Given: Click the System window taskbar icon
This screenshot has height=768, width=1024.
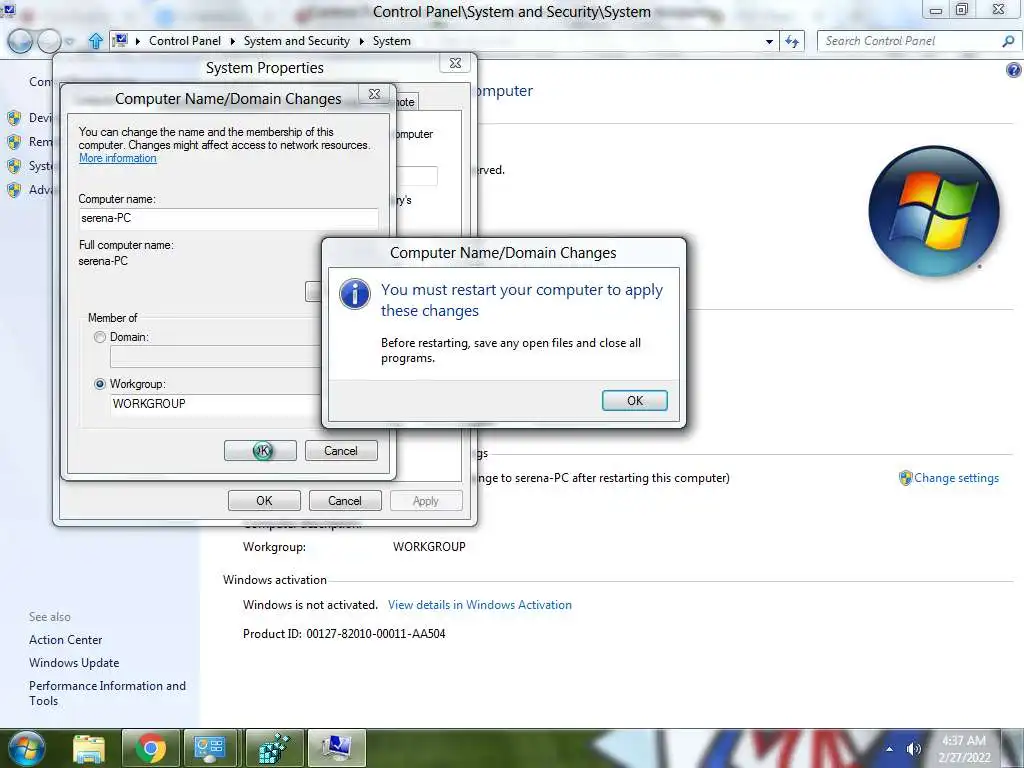Looking at the screenshot, I should [x=336, y=749].
